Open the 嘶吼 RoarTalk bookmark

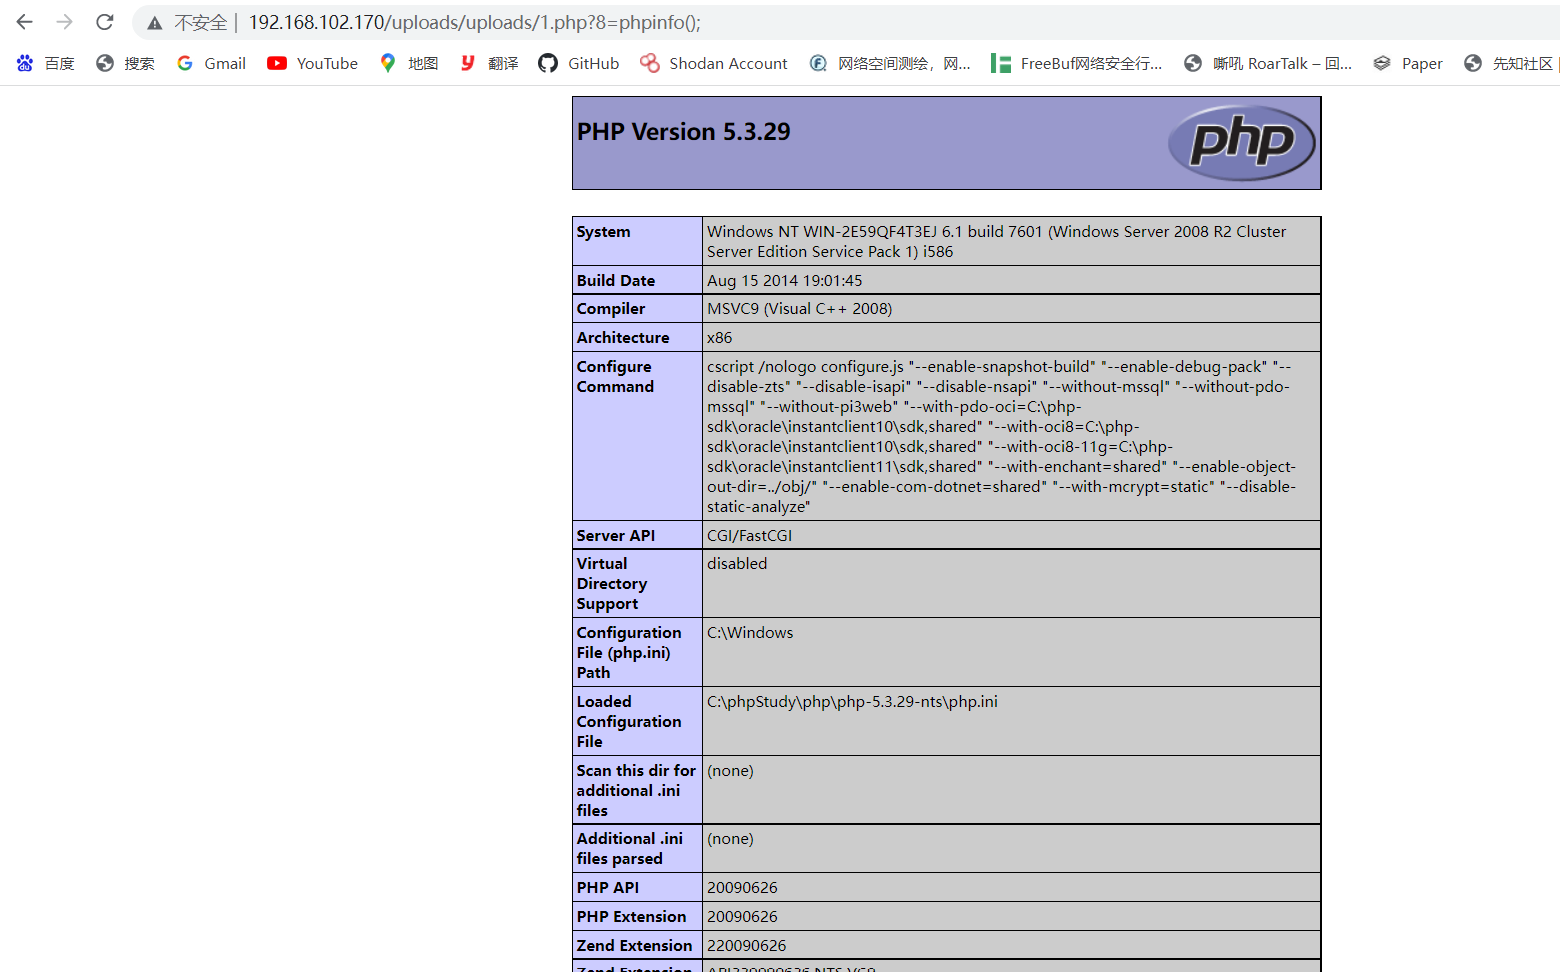click(1268, 63)
